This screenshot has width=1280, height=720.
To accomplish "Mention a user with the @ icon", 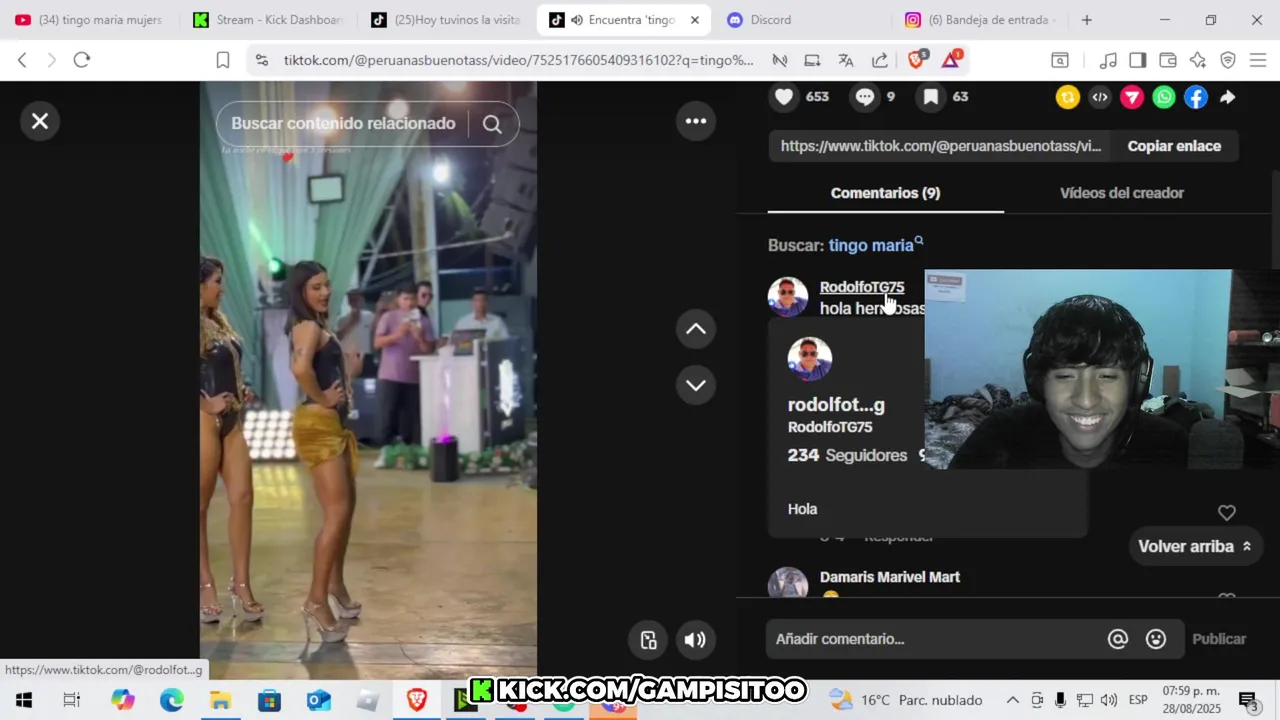I will 1118,639.
